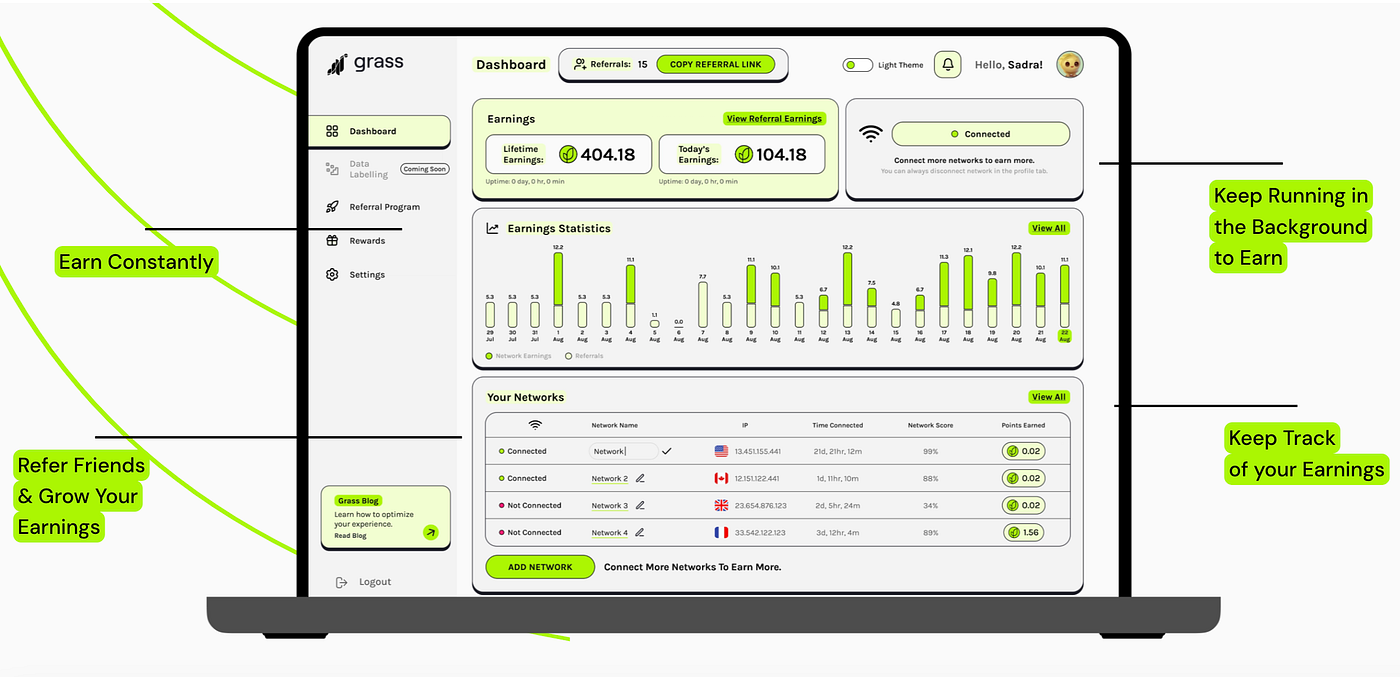Edit Network 2 name pencil
Viewport: 1400px width, 677px height.
640,478
